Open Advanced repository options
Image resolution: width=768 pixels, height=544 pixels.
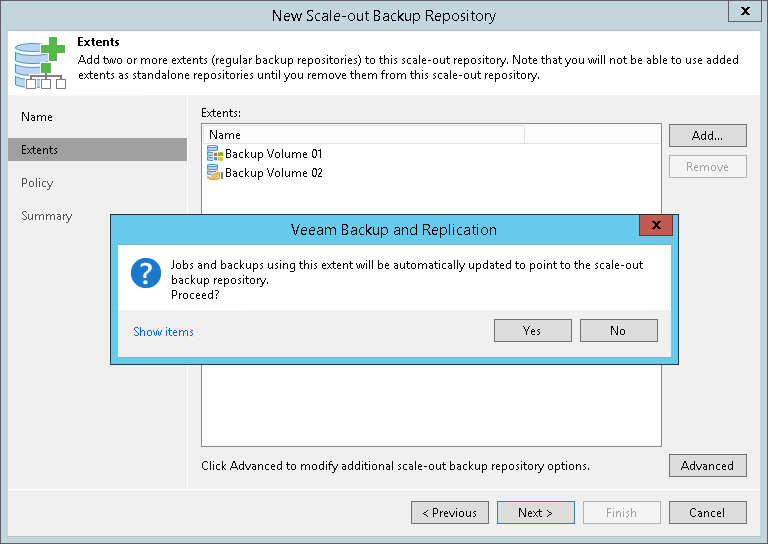click(x=707, y=466)
